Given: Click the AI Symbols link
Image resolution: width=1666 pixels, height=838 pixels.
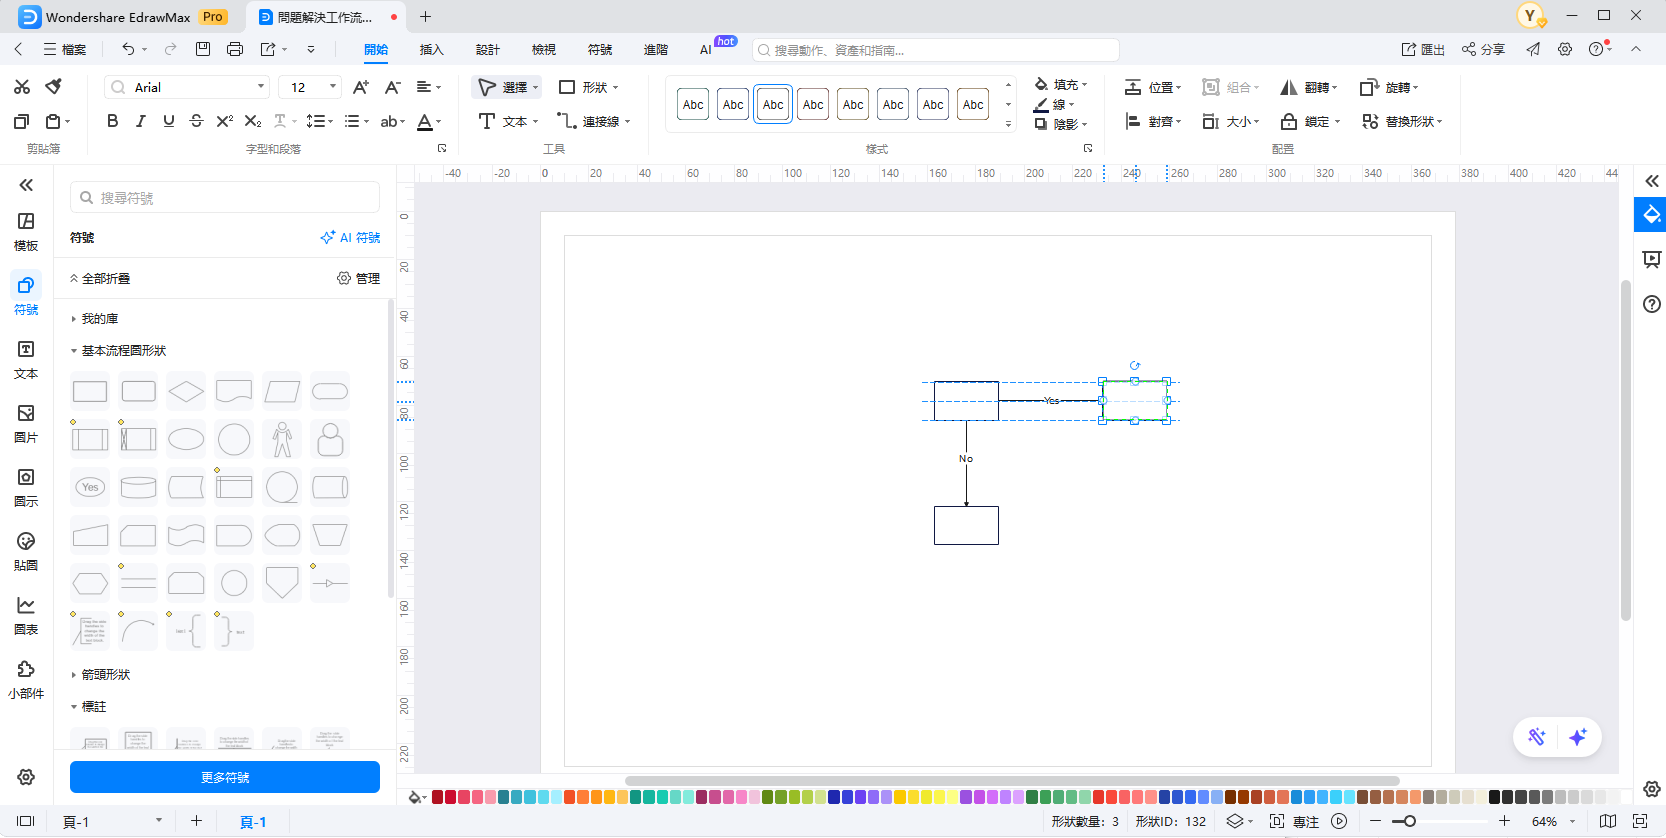Looking at the screenshot, I should [350, 238].
